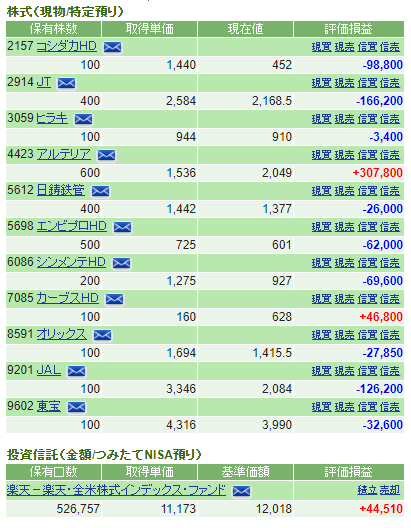Click the envelope icon beside エンビプロHD
This screenshot has height=528, width=411.
tap(123, 227)
